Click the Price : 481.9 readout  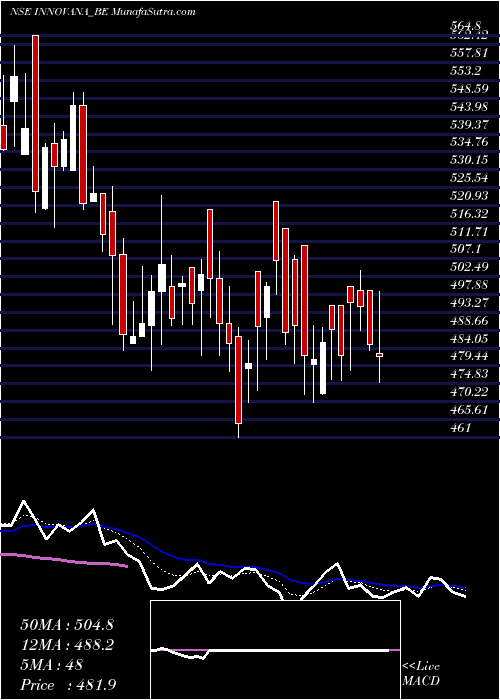click(69, 685)
